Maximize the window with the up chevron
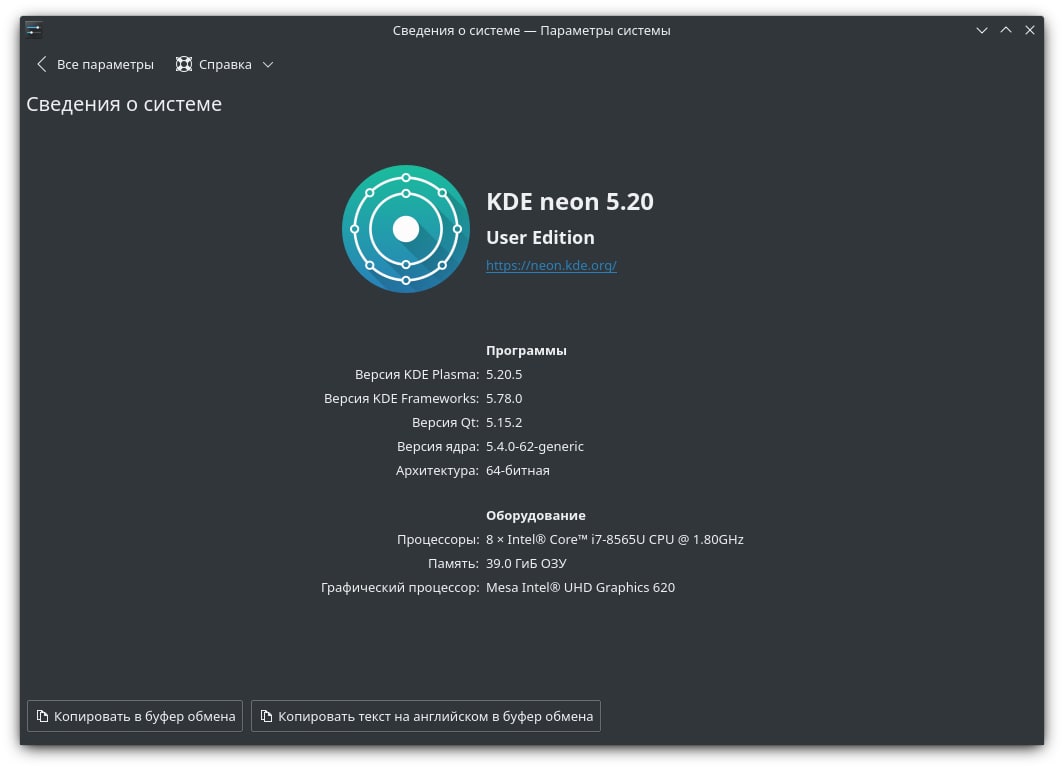 coord(1006,30)
